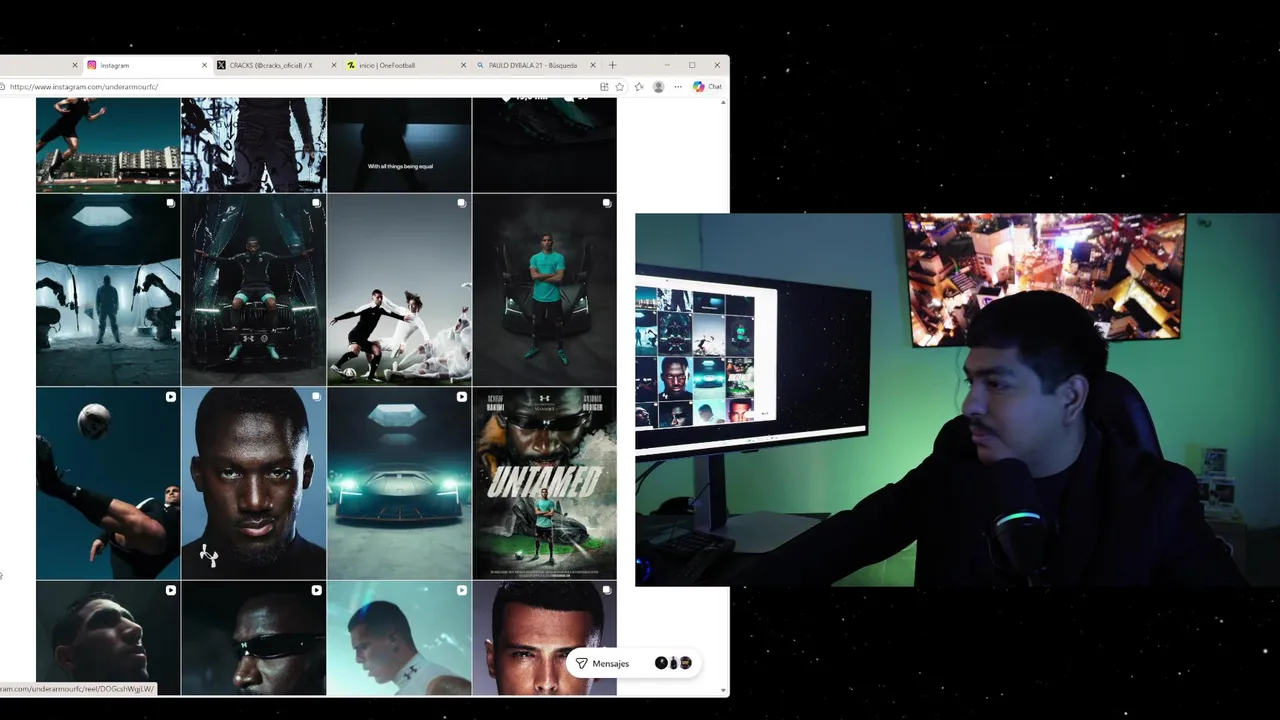This screenshot has height=720, width=1280.
Task: Close the PAULO DYBALA 21 tab
Action: click(x=593, y=65)
